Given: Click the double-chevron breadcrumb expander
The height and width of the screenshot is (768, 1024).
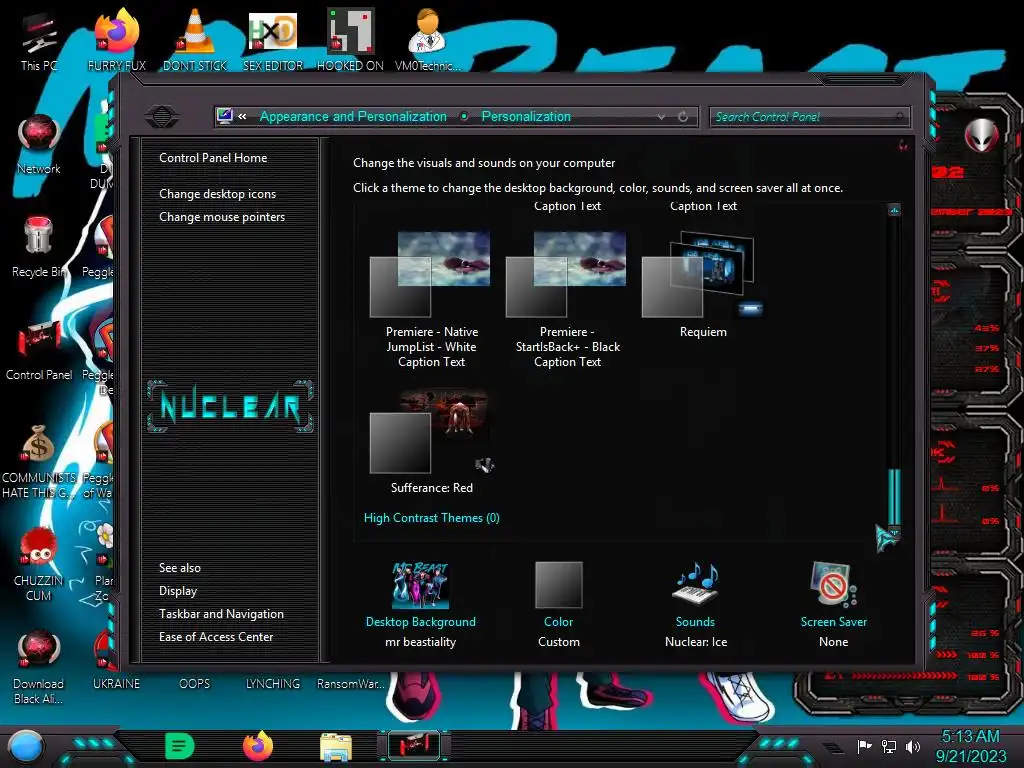Looking at the screenshot, I should pyautogui.click(x=242, y=116).
